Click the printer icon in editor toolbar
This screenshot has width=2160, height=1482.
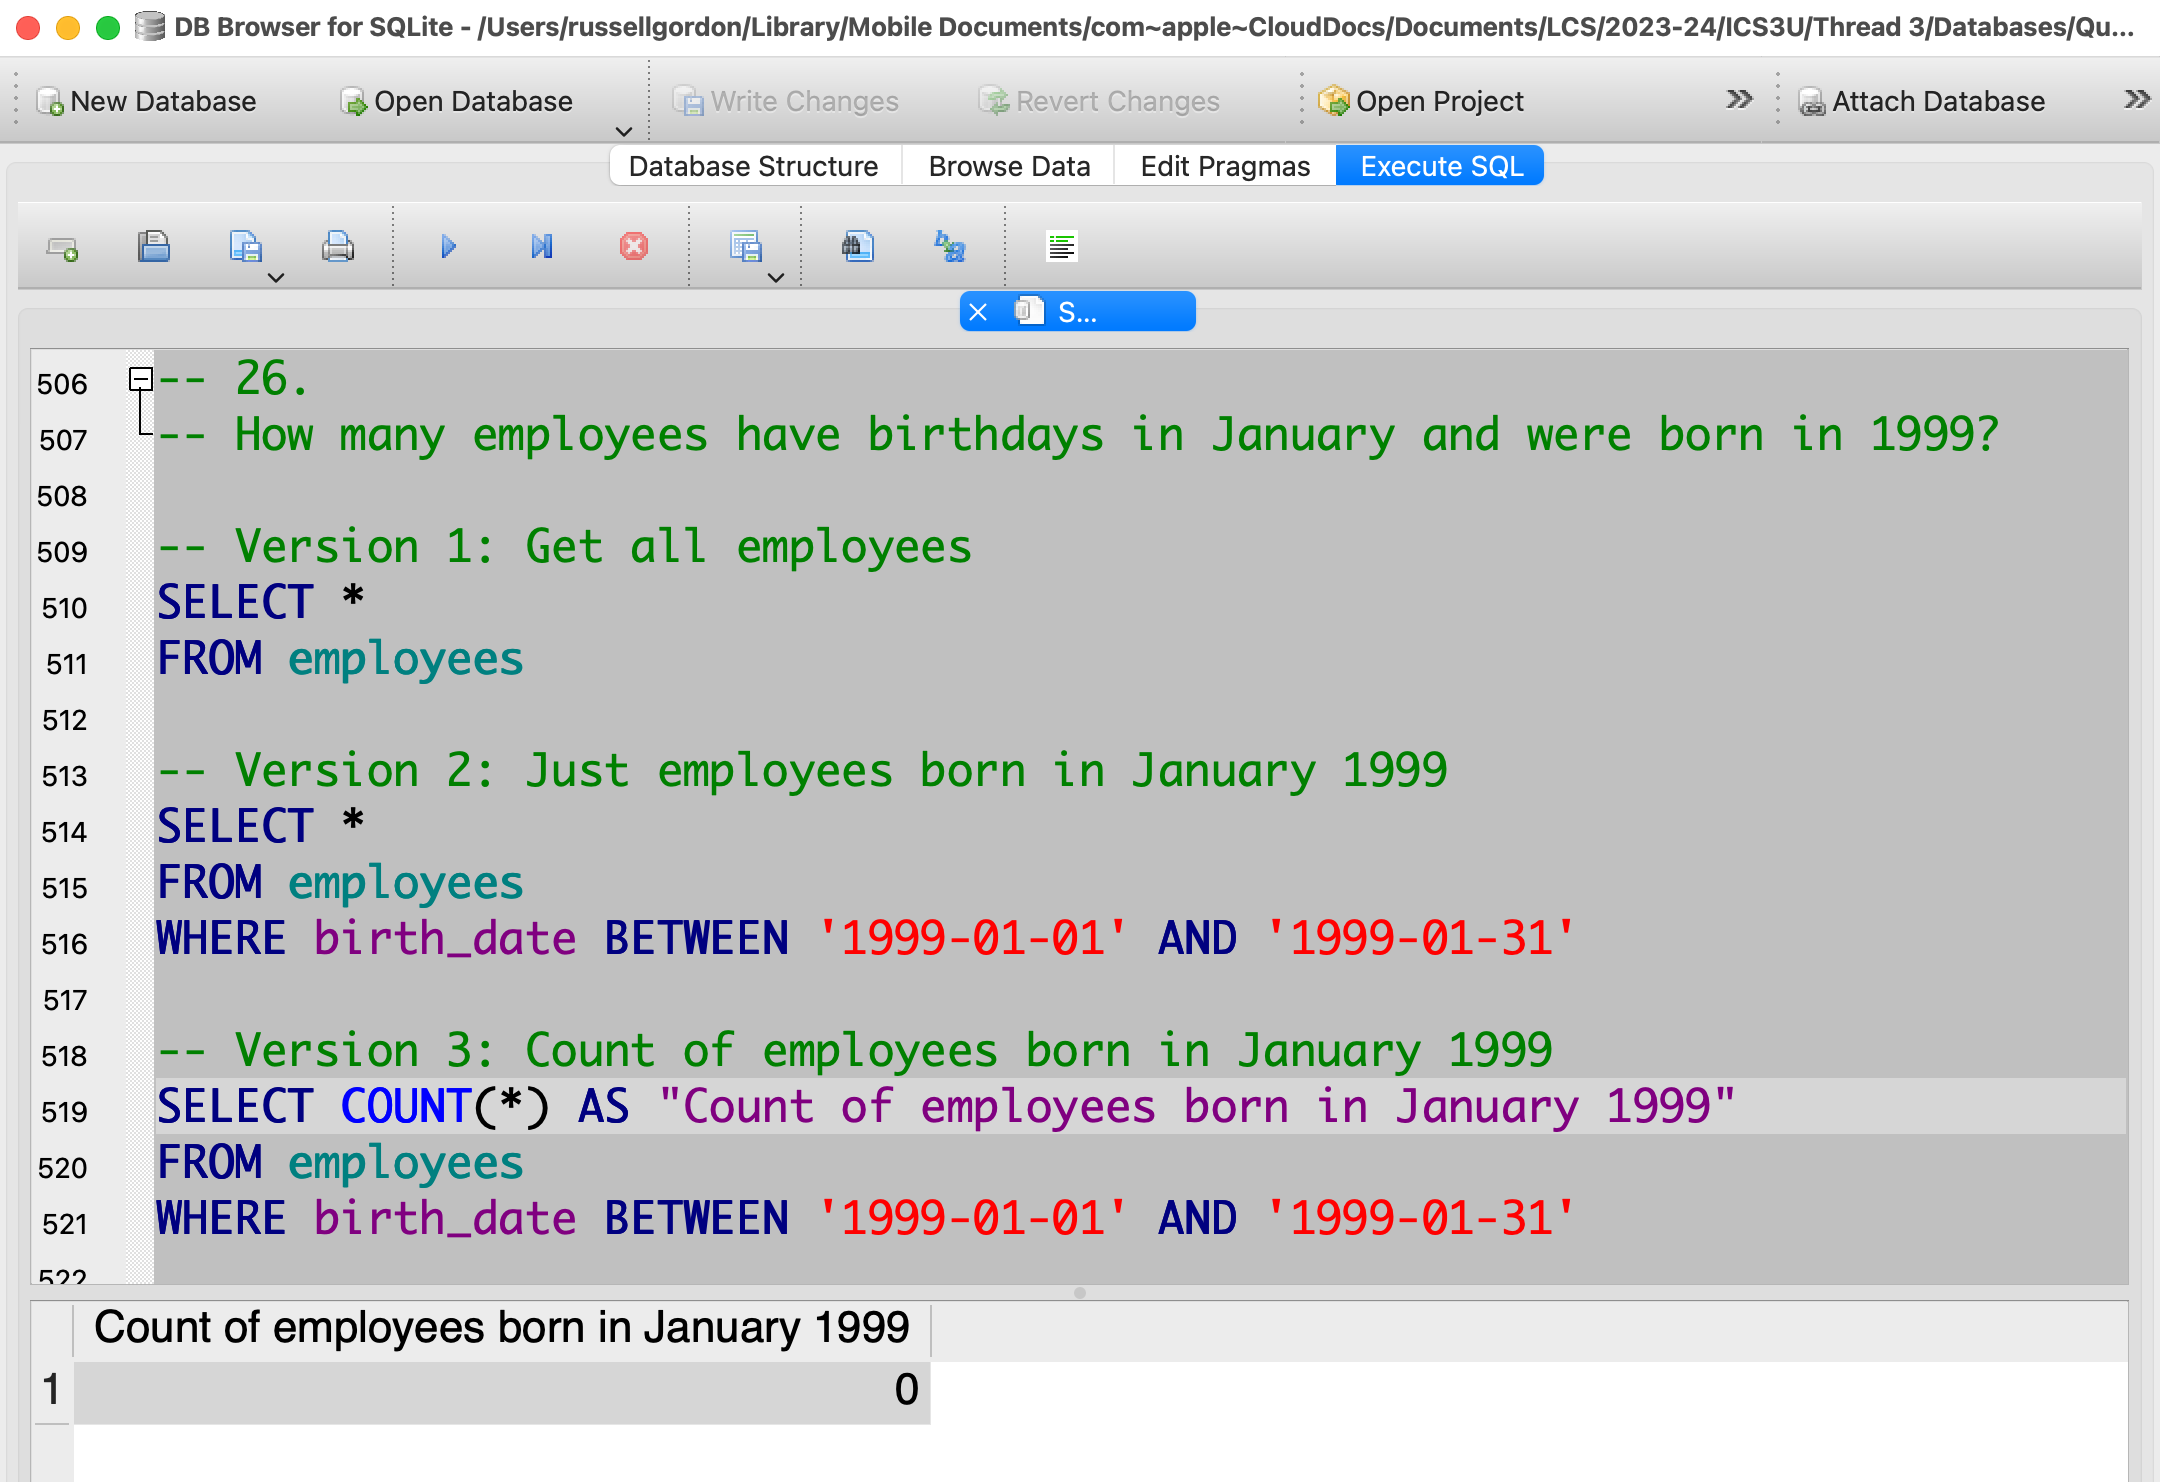pos(337,247)
